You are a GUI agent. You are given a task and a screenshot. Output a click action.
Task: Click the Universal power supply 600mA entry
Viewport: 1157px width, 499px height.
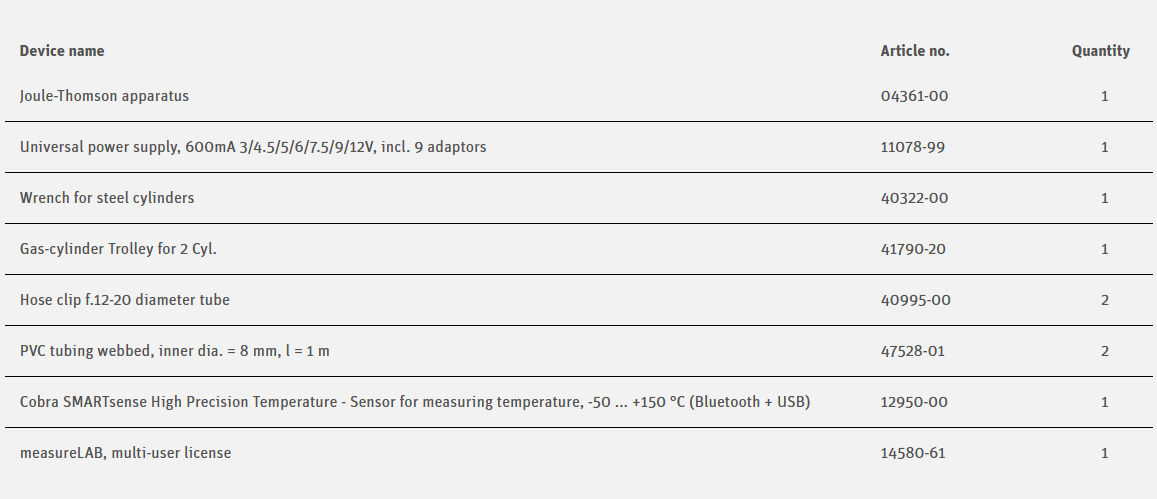click(x=253, y=147)
